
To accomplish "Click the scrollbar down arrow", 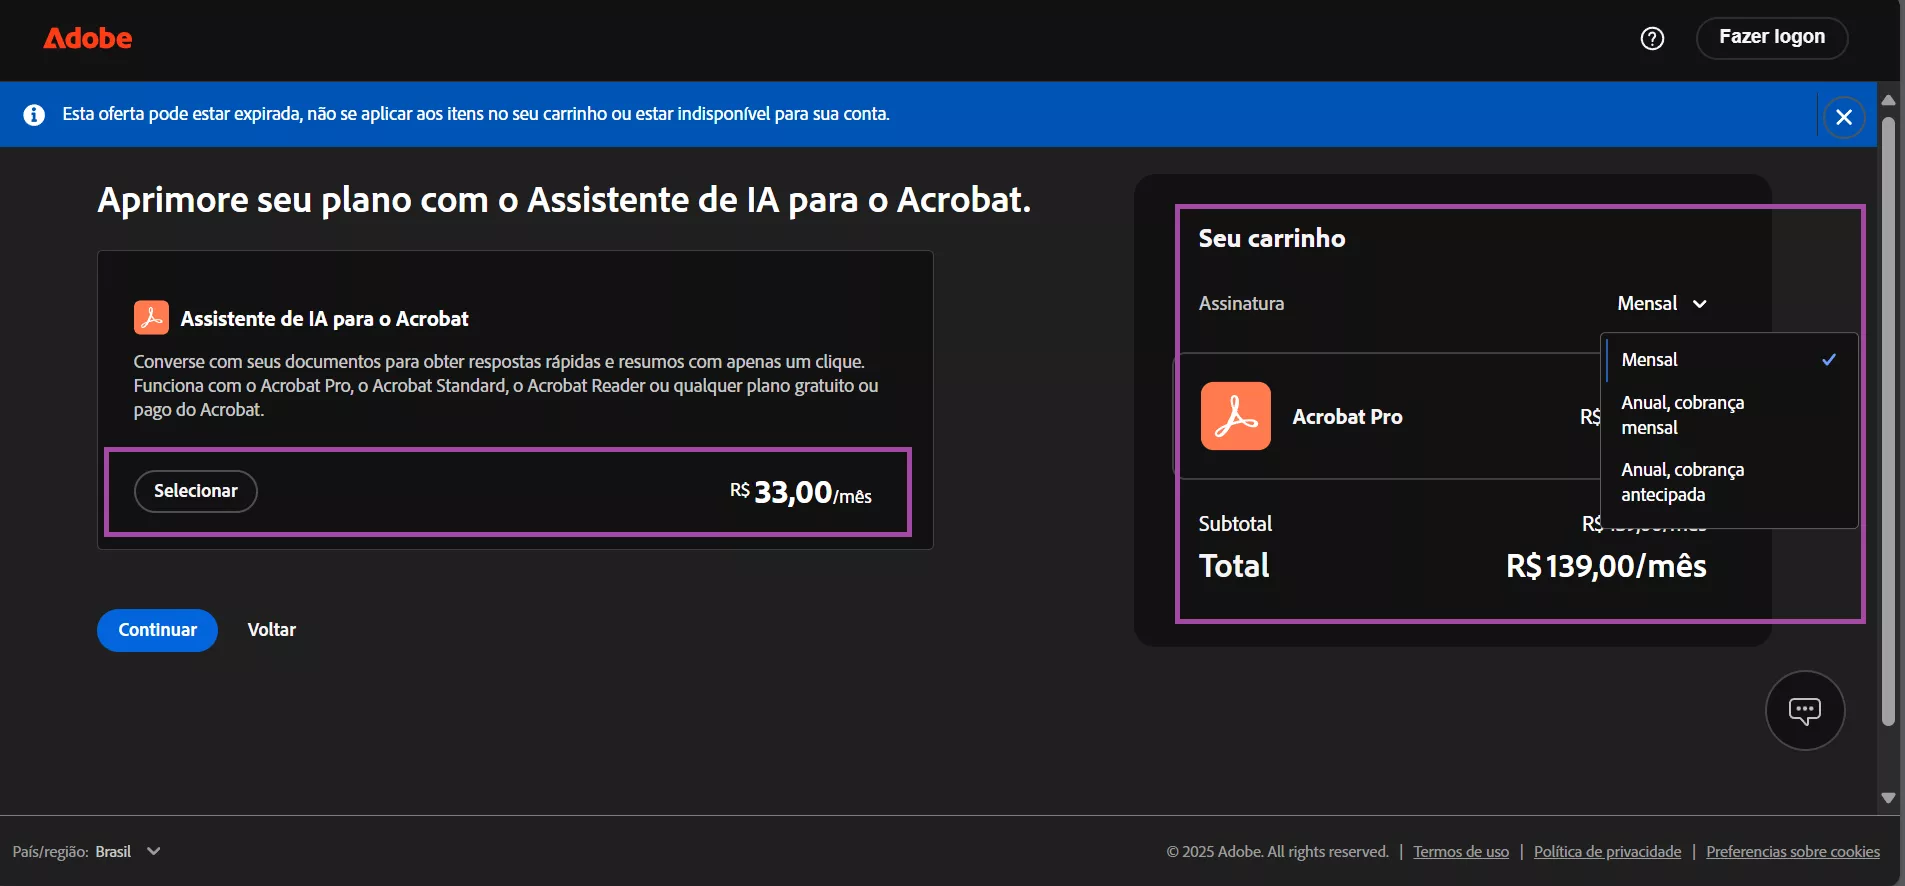I will click(1888, 798).
